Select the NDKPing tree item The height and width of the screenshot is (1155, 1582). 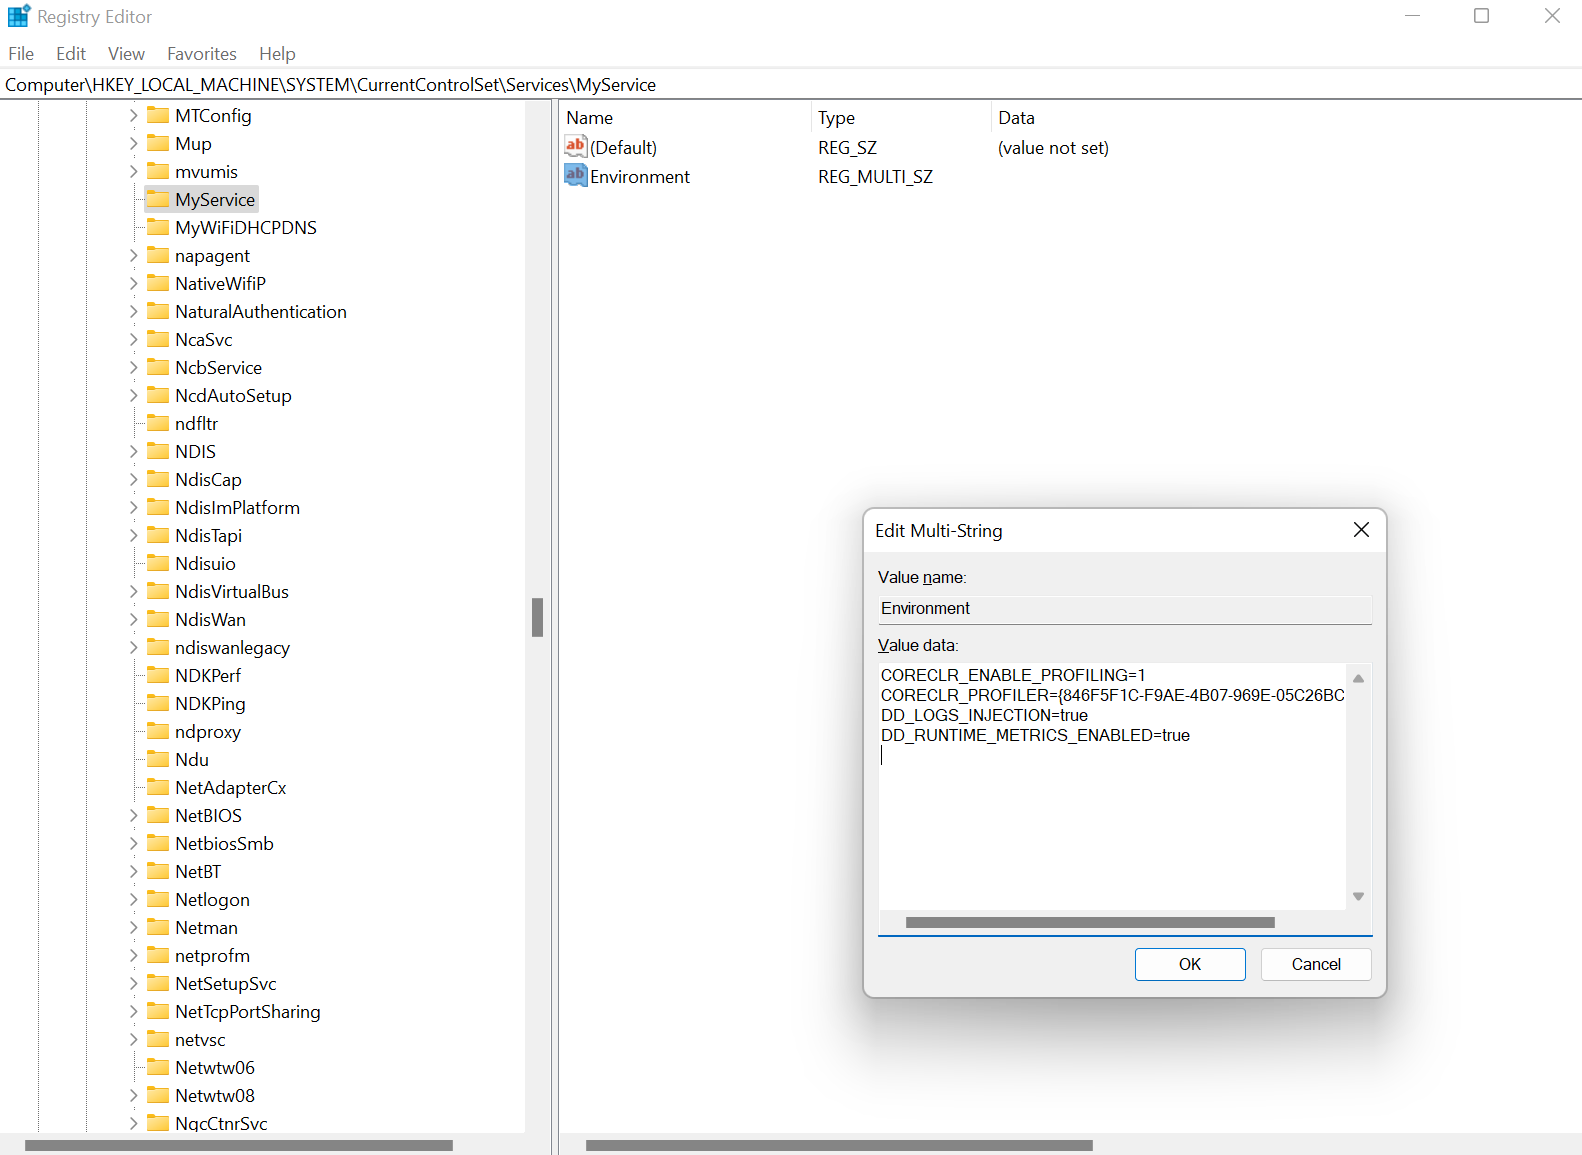(210, 703)
